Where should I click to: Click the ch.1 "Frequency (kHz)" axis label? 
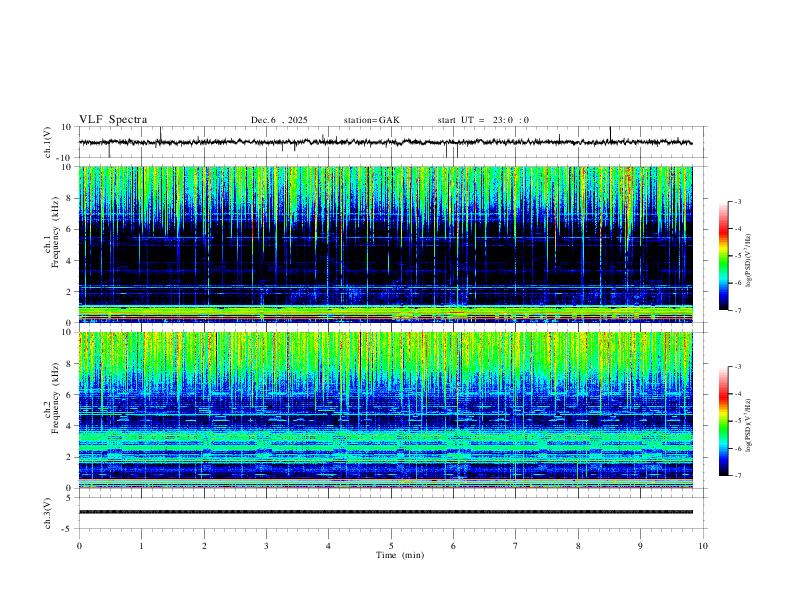point(55,232)
